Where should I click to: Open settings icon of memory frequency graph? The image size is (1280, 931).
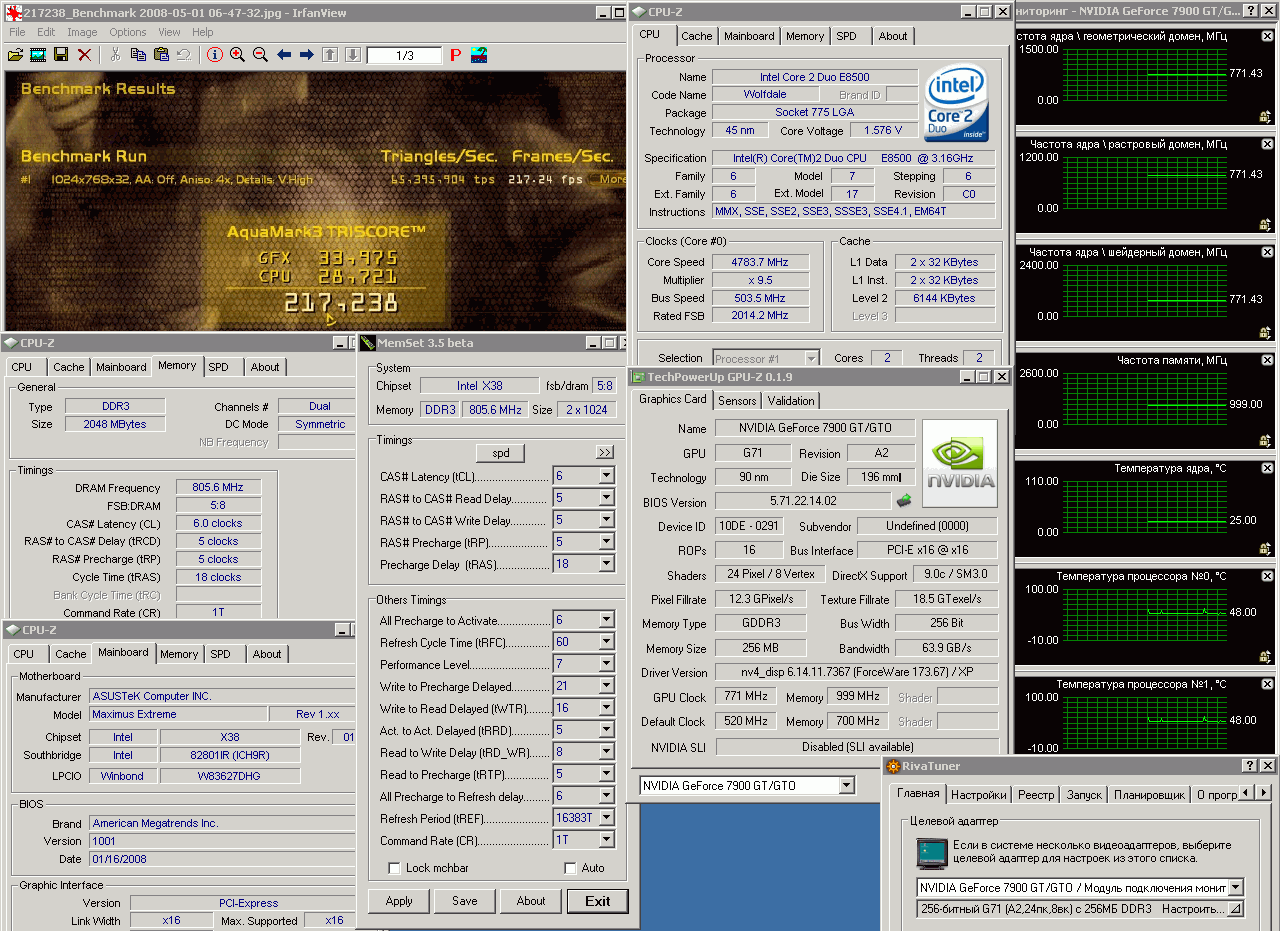point(1265,440)
